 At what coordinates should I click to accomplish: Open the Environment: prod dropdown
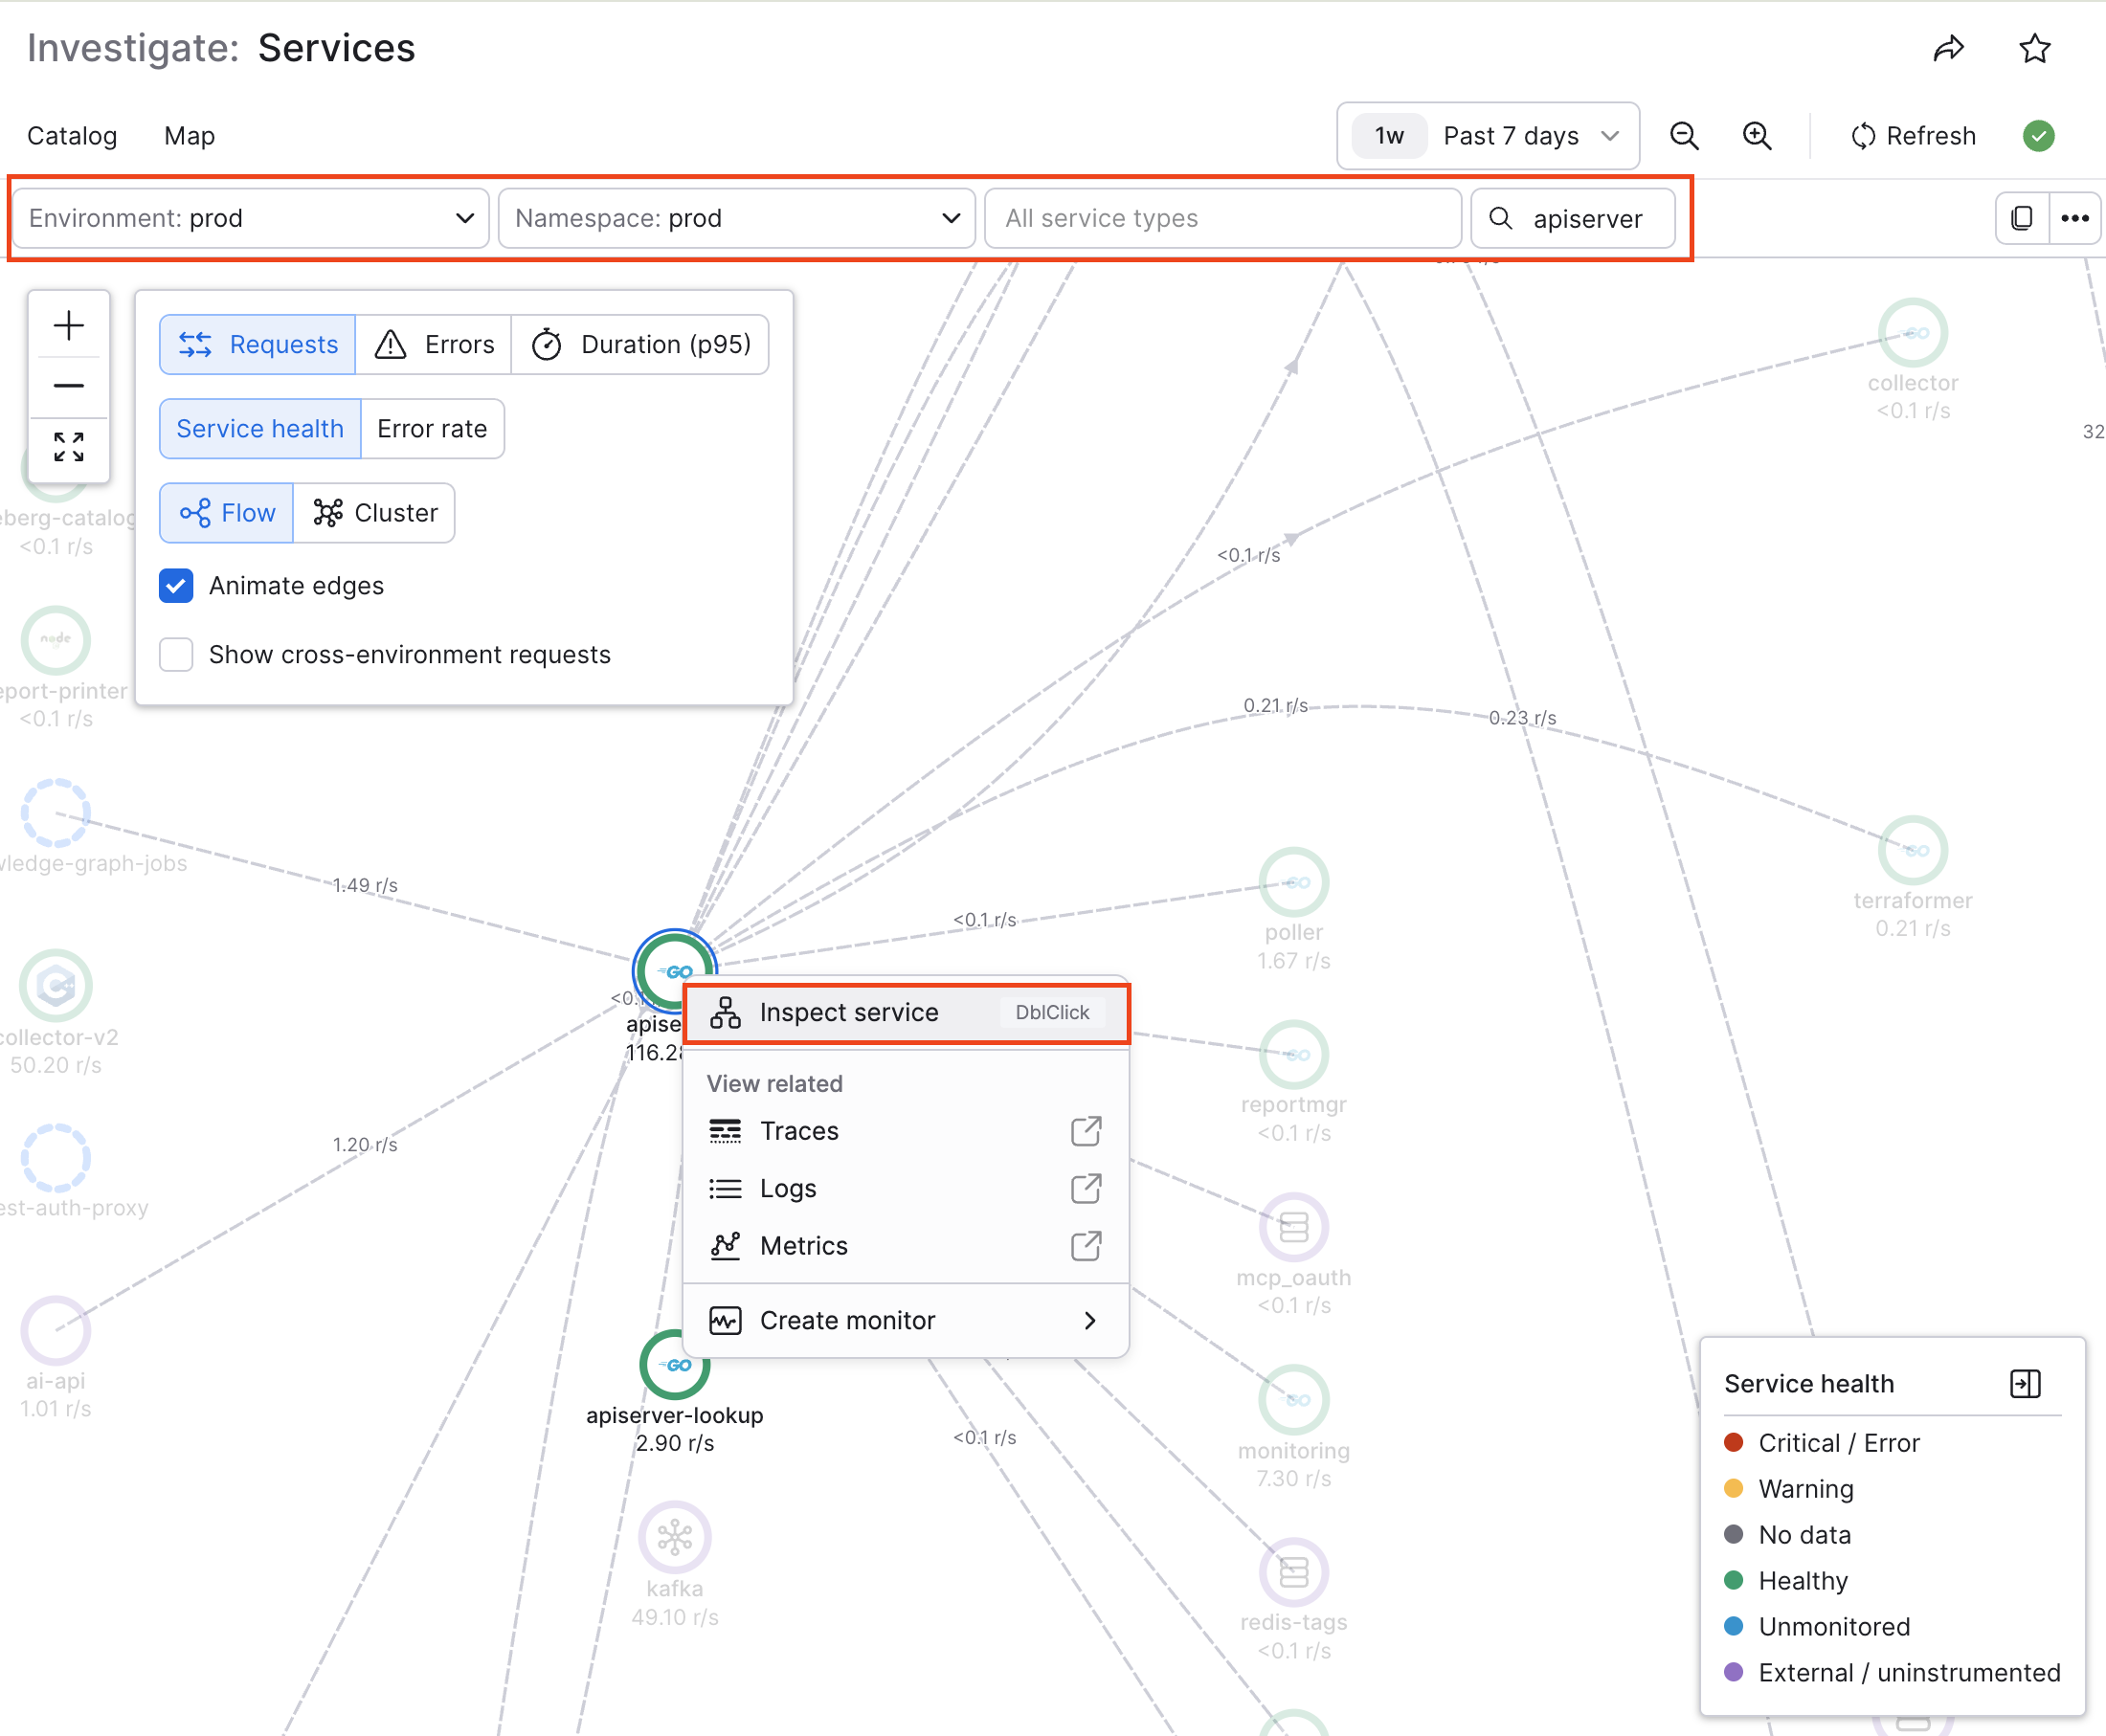250,218
